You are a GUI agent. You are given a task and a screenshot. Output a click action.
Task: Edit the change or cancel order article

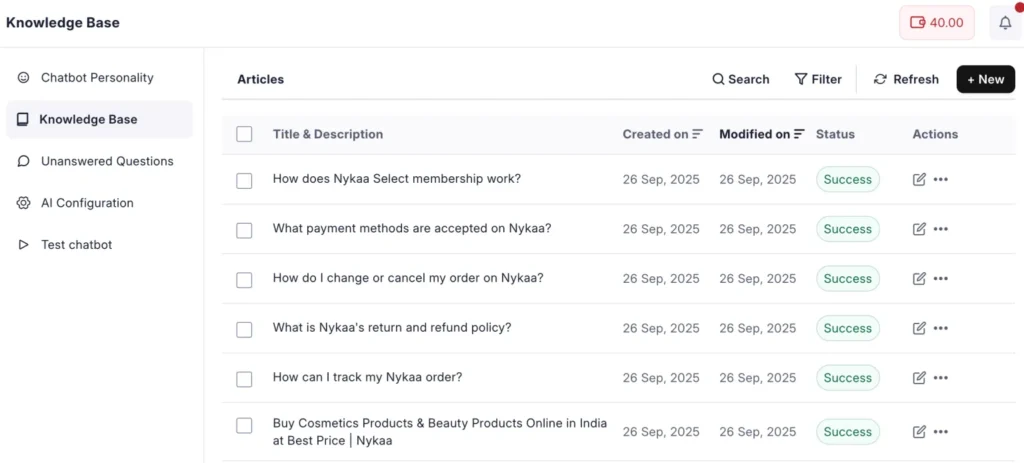pyautogui.click(x=919, y=279)
